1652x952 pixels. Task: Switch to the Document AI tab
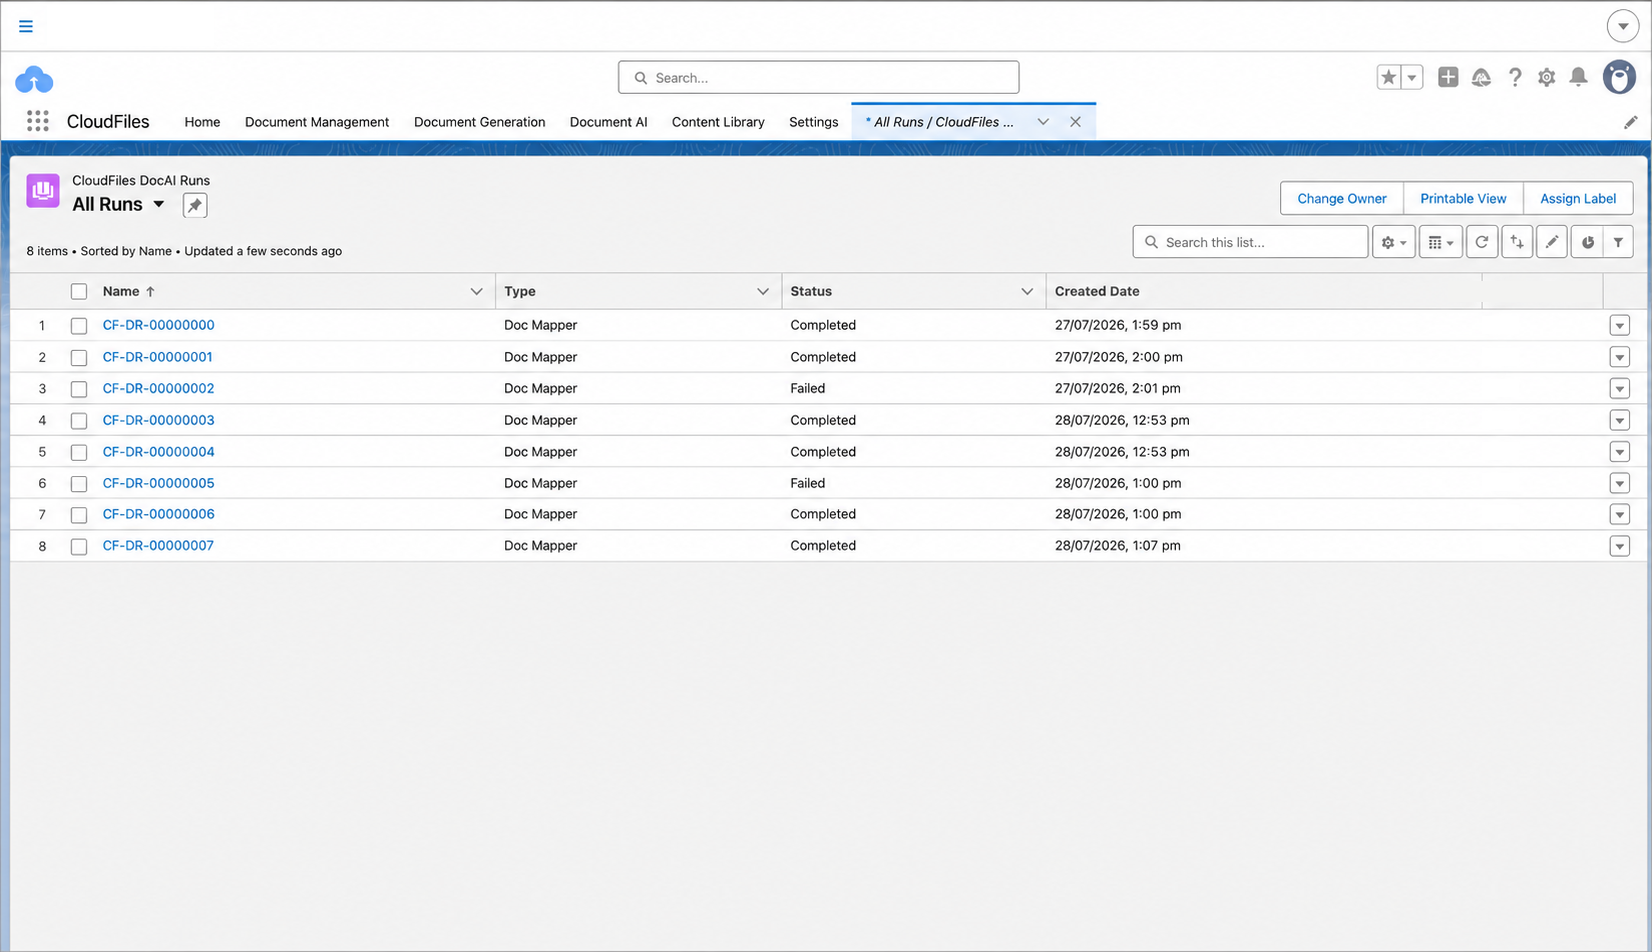(608, 122)
